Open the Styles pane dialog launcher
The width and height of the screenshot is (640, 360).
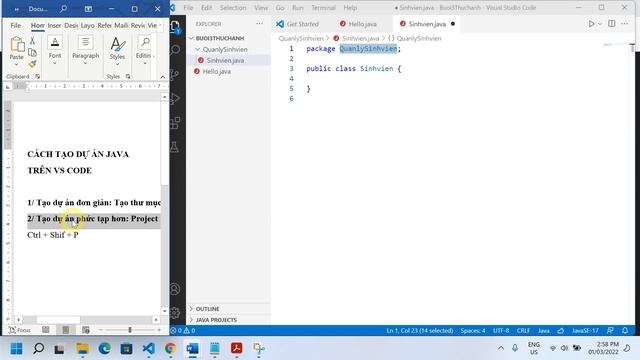click(x=128, y=76)
